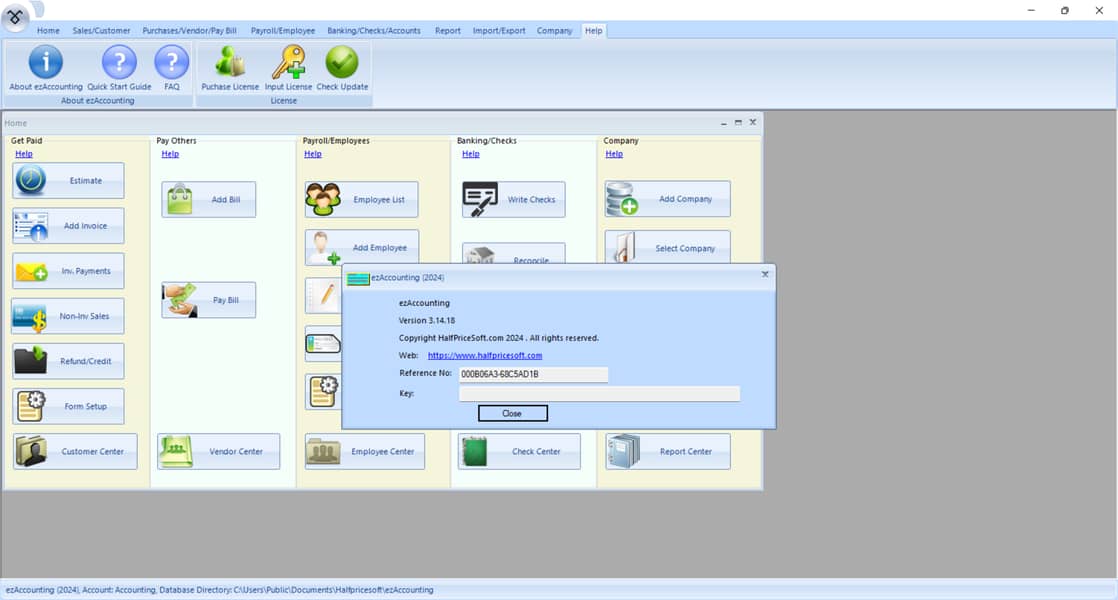1118x600 pixels.
Task: Click Help link under Company
Action: coord(614,154)
